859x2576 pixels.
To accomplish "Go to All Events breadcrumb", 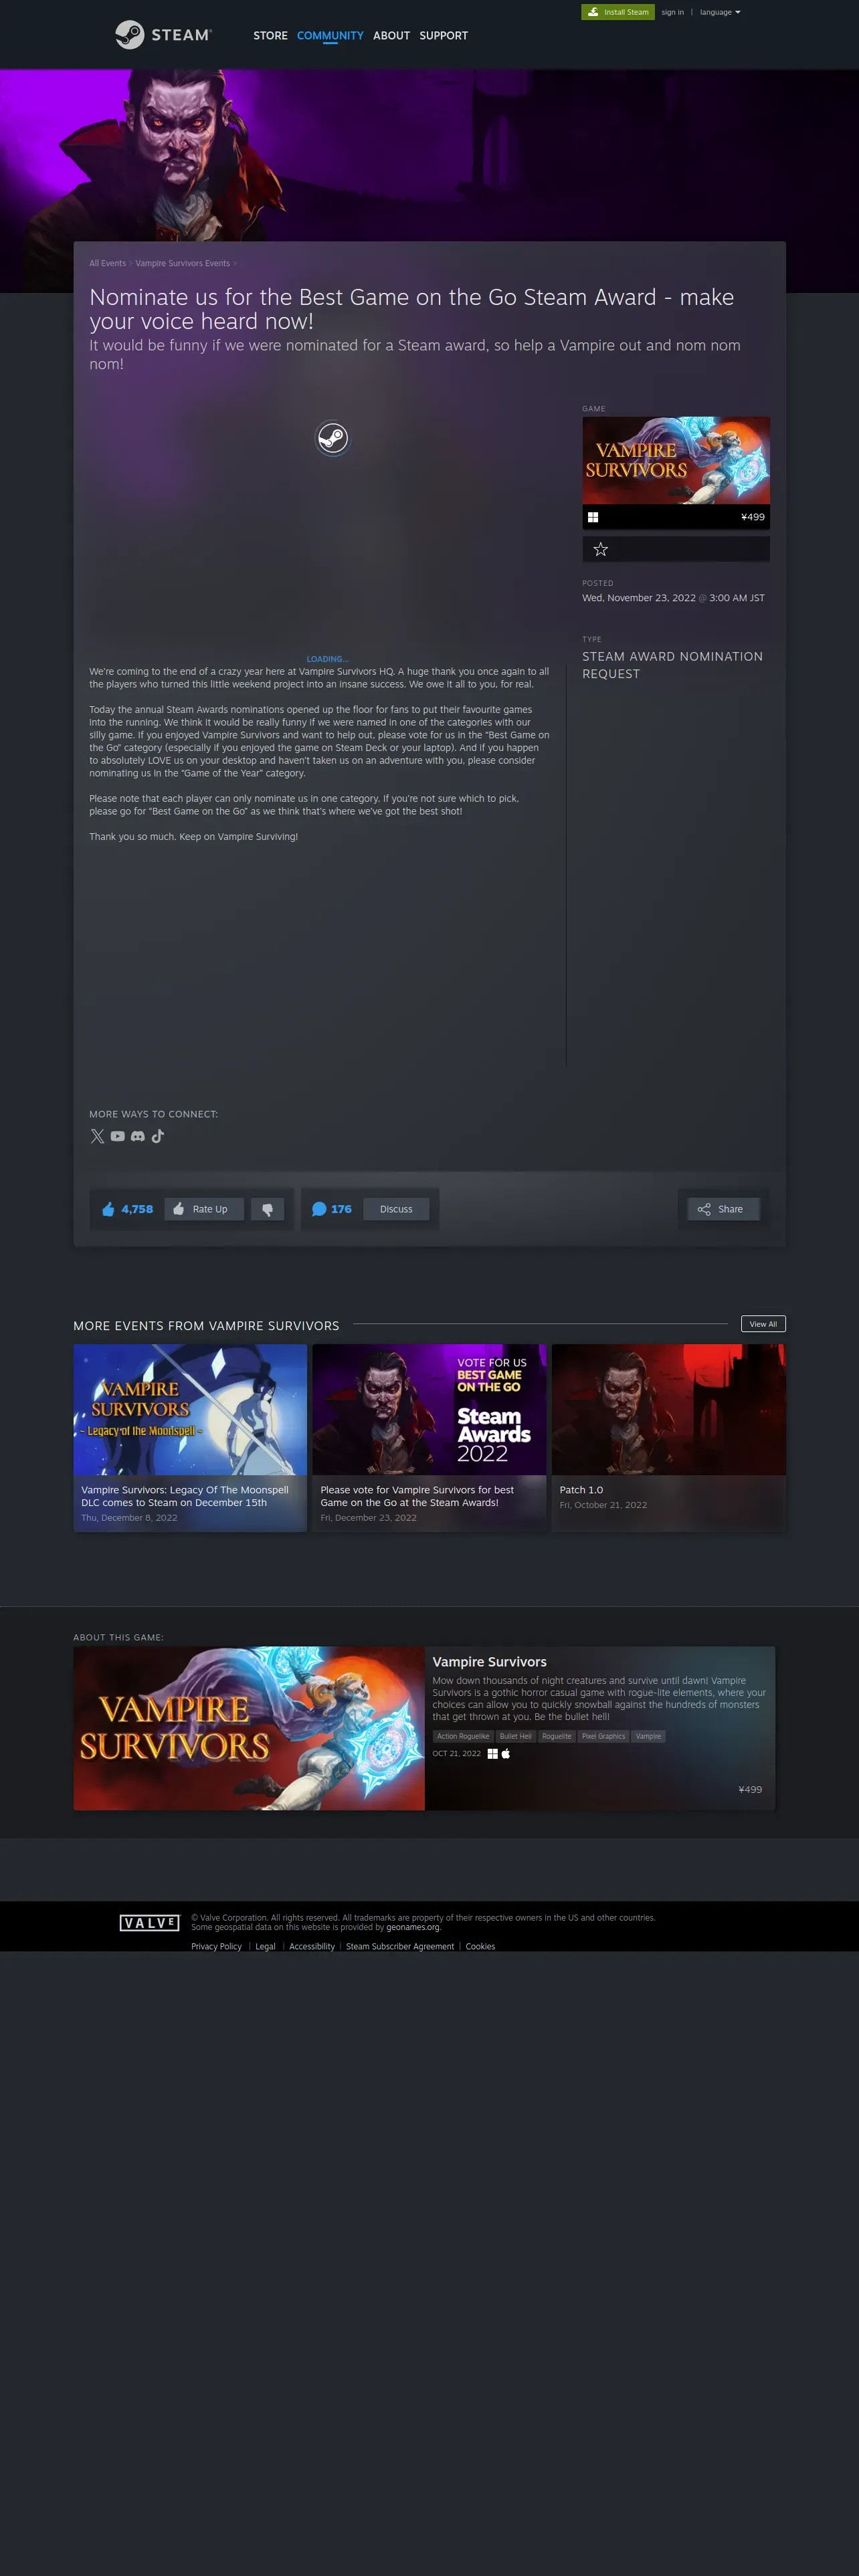I will pos(108,264).
